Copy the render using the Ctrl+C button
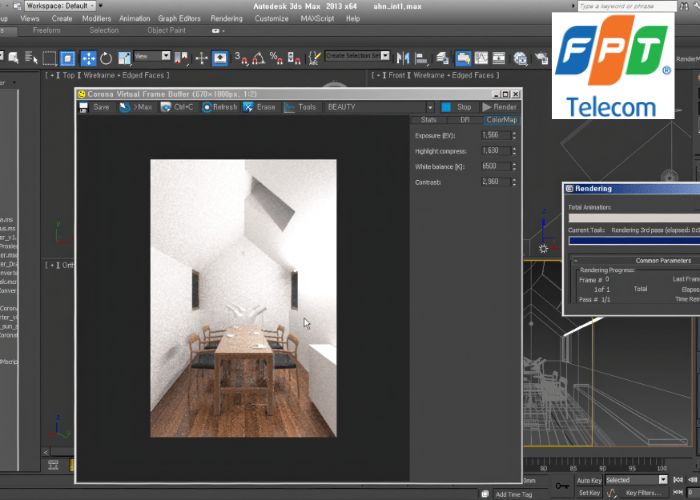Viewport: 700px width, 500px height. 177,107
